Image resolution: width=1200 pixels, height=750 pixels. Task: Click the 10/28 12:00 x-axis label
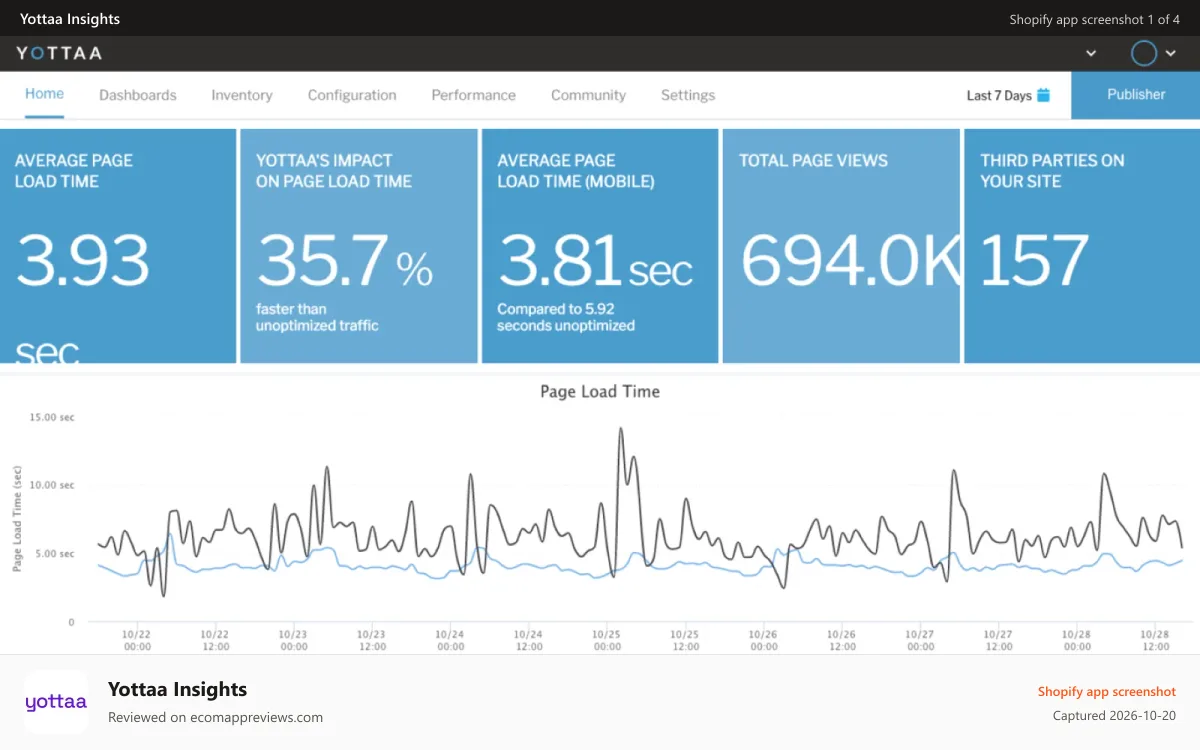click(x=1155, y=640)
